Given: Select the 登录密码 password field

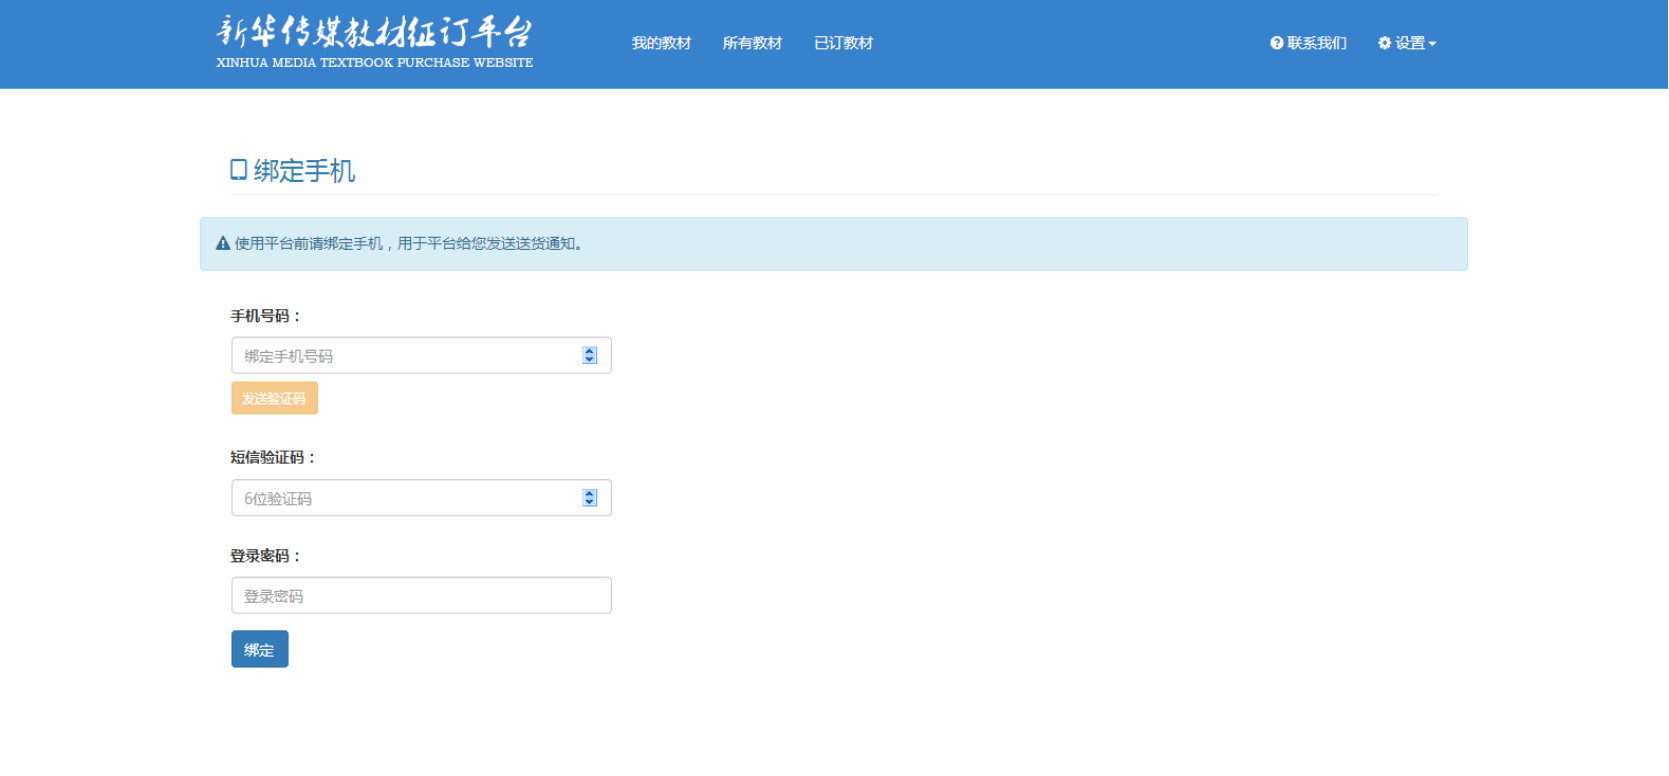Looking at the screenshot, I should click(x=421, y=596).
